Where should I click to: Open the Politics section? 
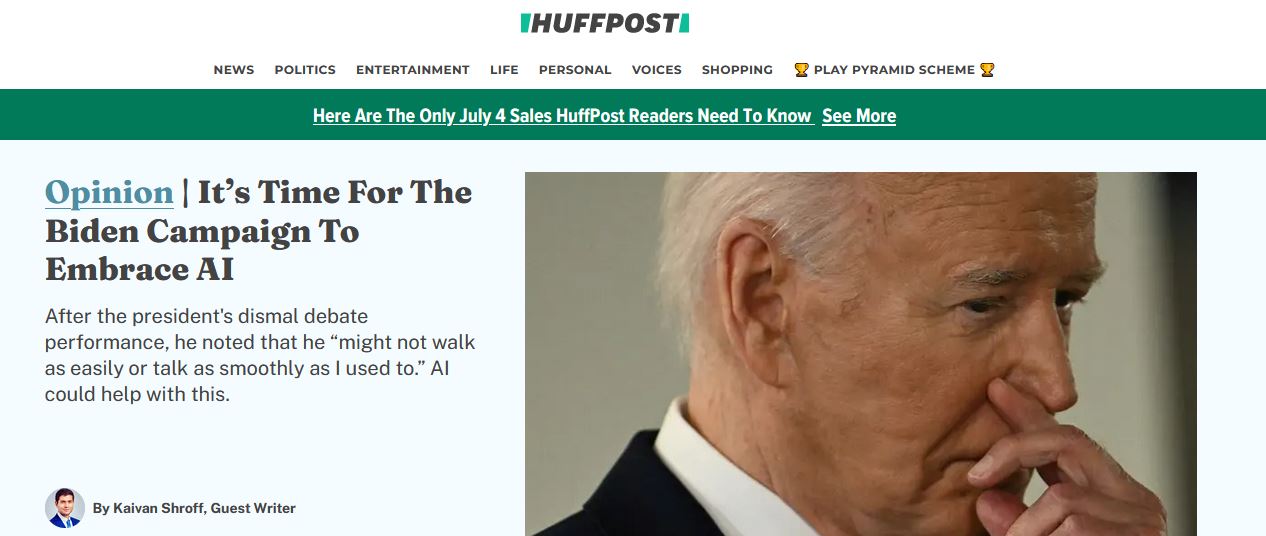coord(305,70)
